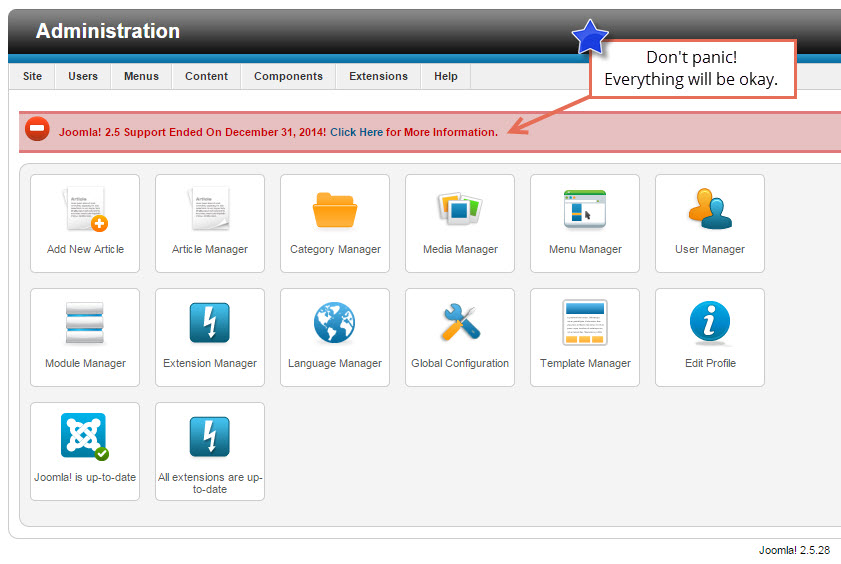Click All extensions are up-to-date icon
This screenshot has width=841, height=564.
tap(210, 436)
